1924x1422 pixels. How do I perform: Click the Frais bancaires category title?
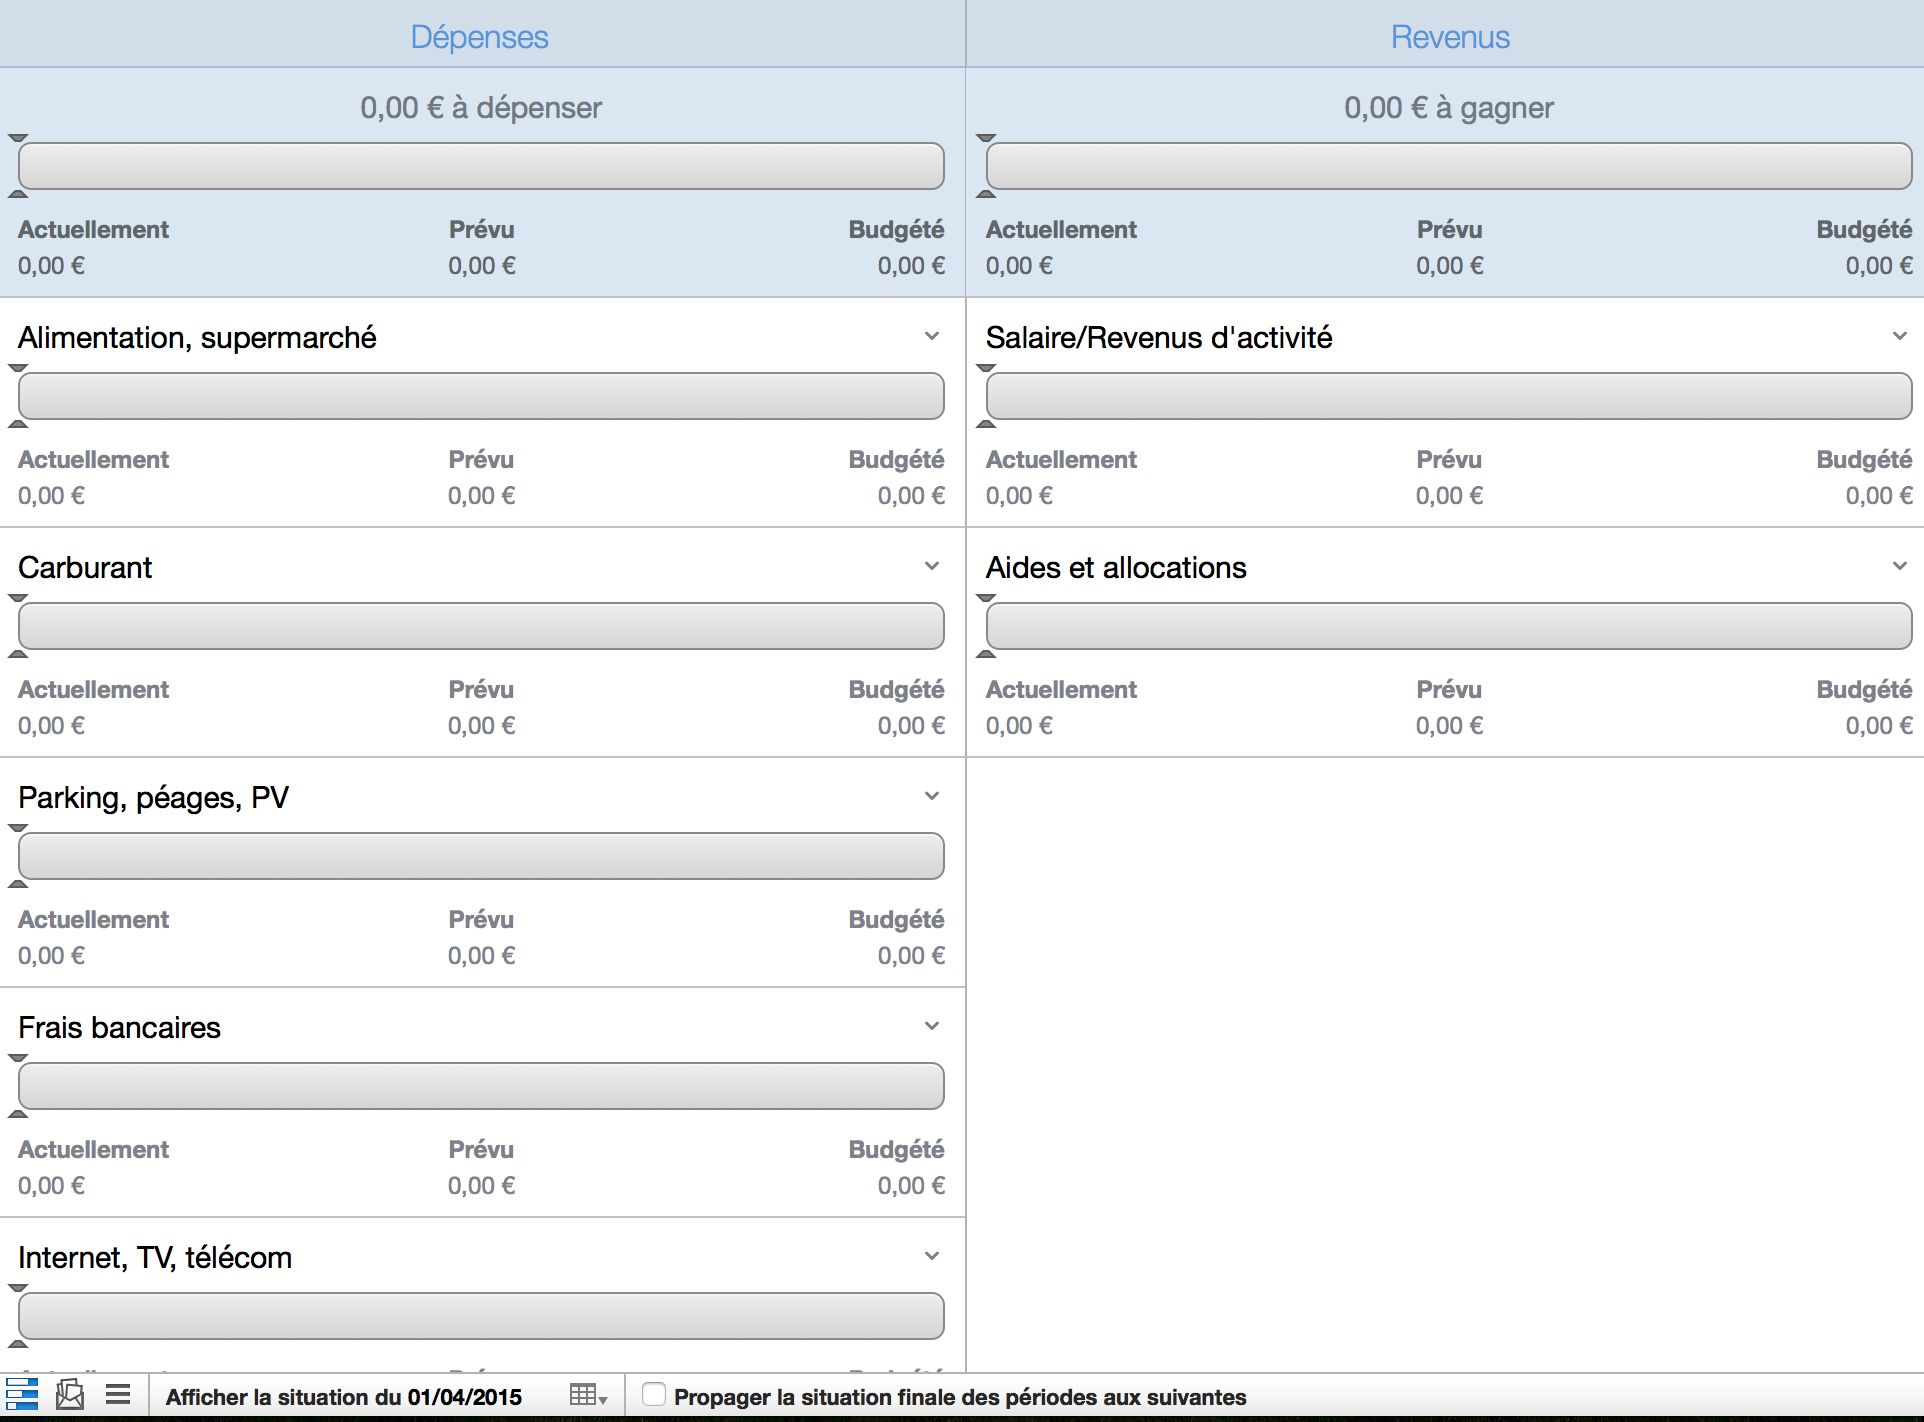click(x=120, y=1027)
